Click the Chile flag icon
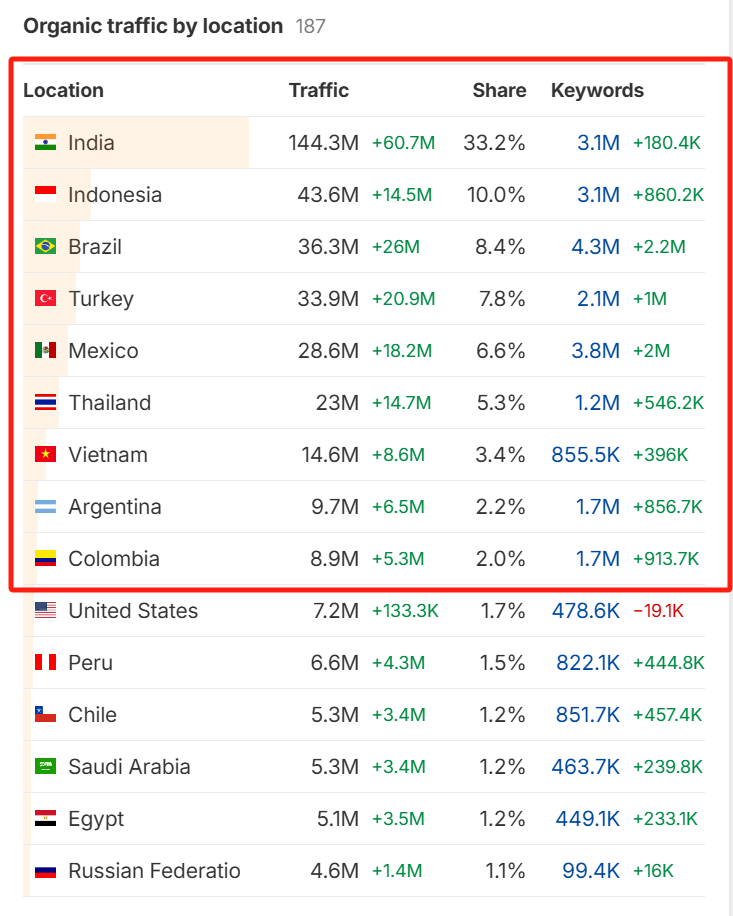The width and height of the screenshot is (733, 916). [x=45, y=715]
